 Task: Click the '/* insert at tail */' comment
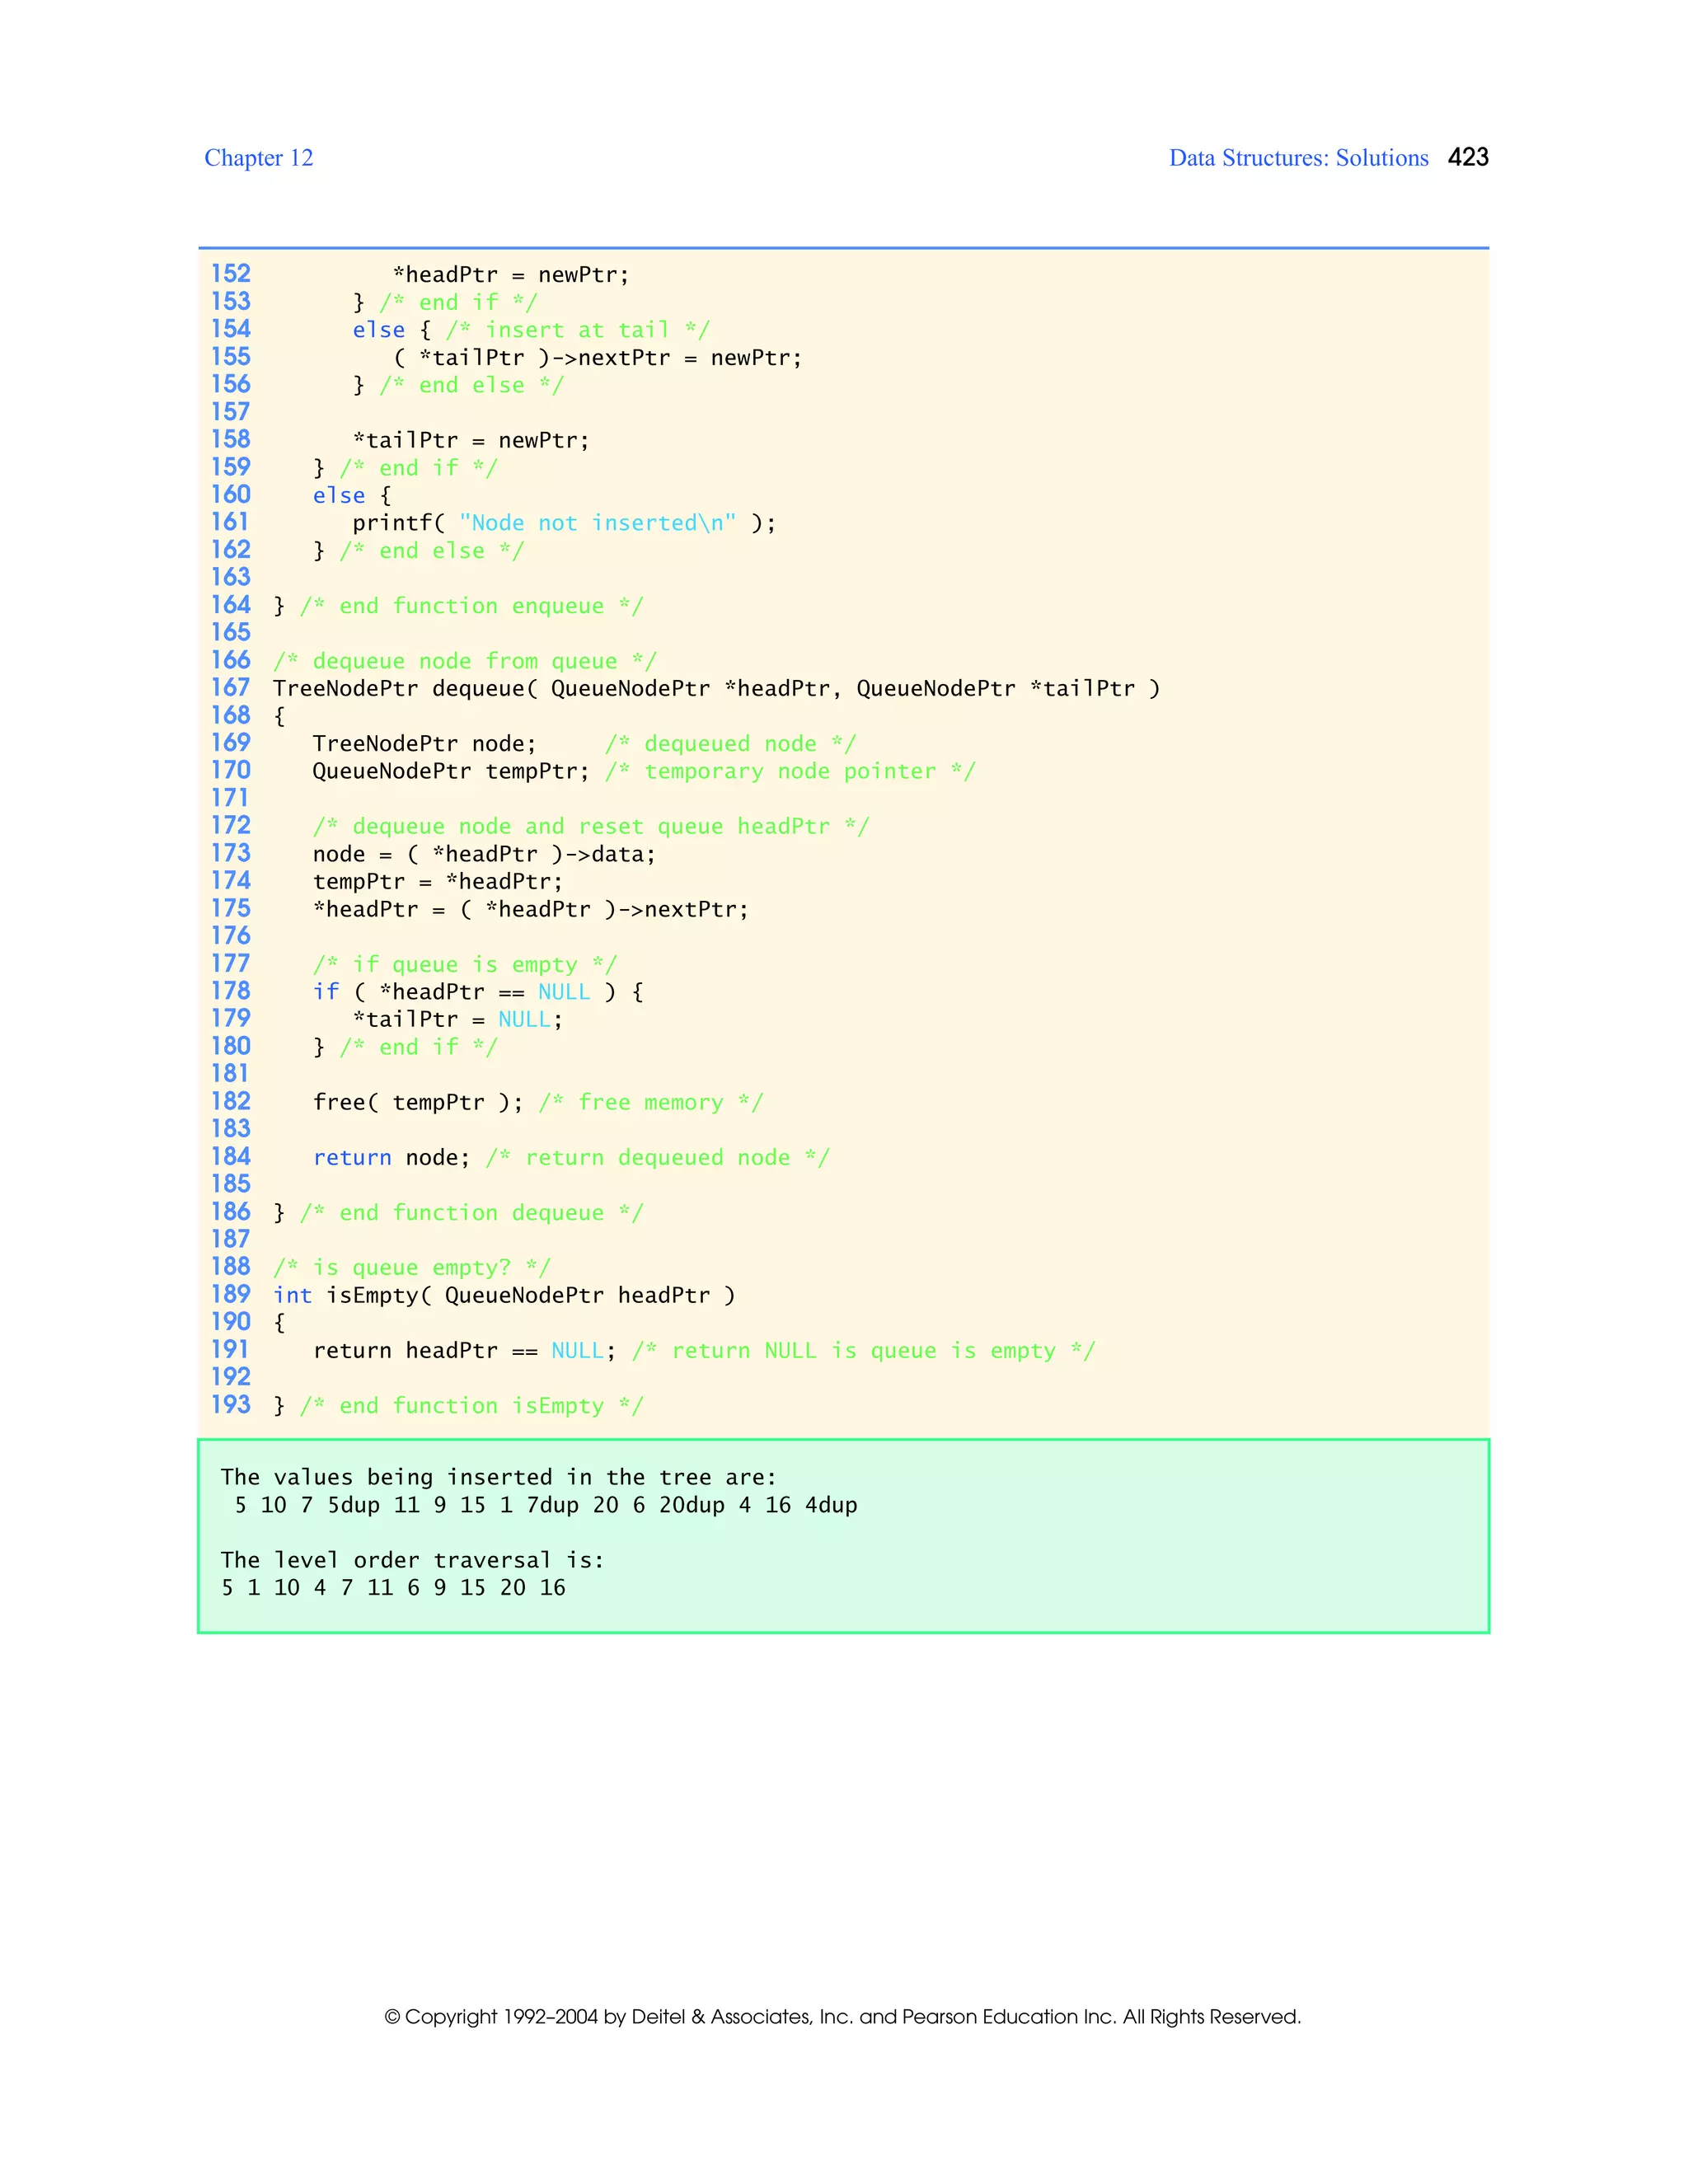pyautogui.click(x=578, y=330)
